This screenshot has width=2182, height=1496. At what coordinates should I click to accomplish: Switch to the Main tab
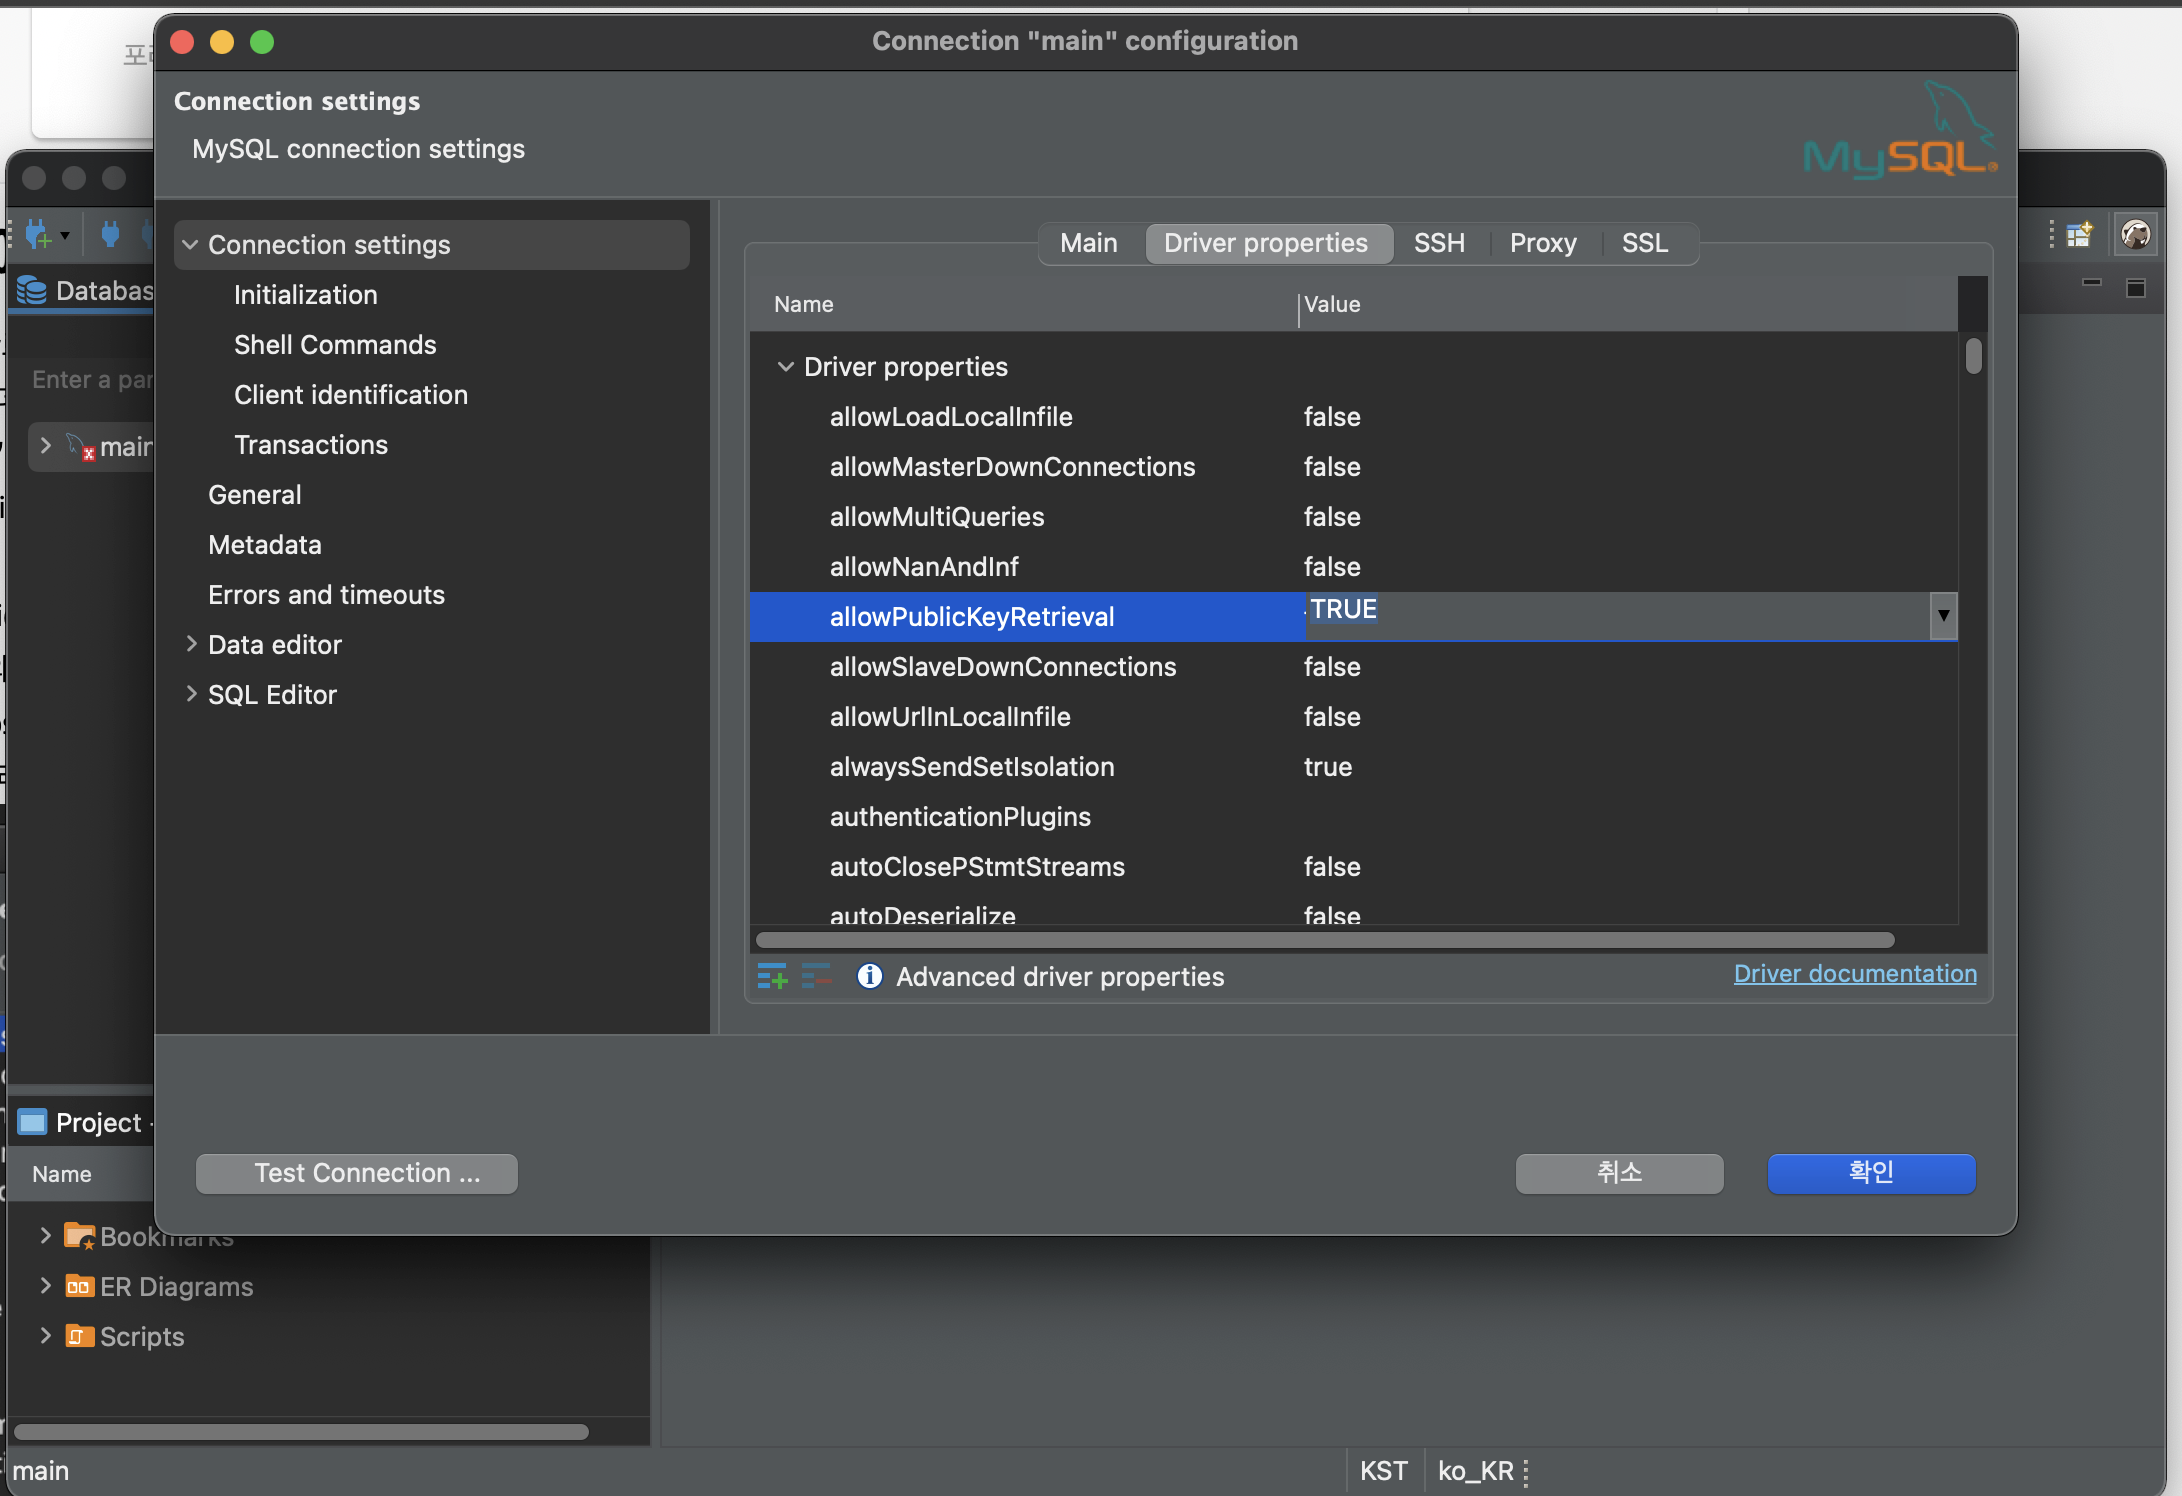(1088, 243)
